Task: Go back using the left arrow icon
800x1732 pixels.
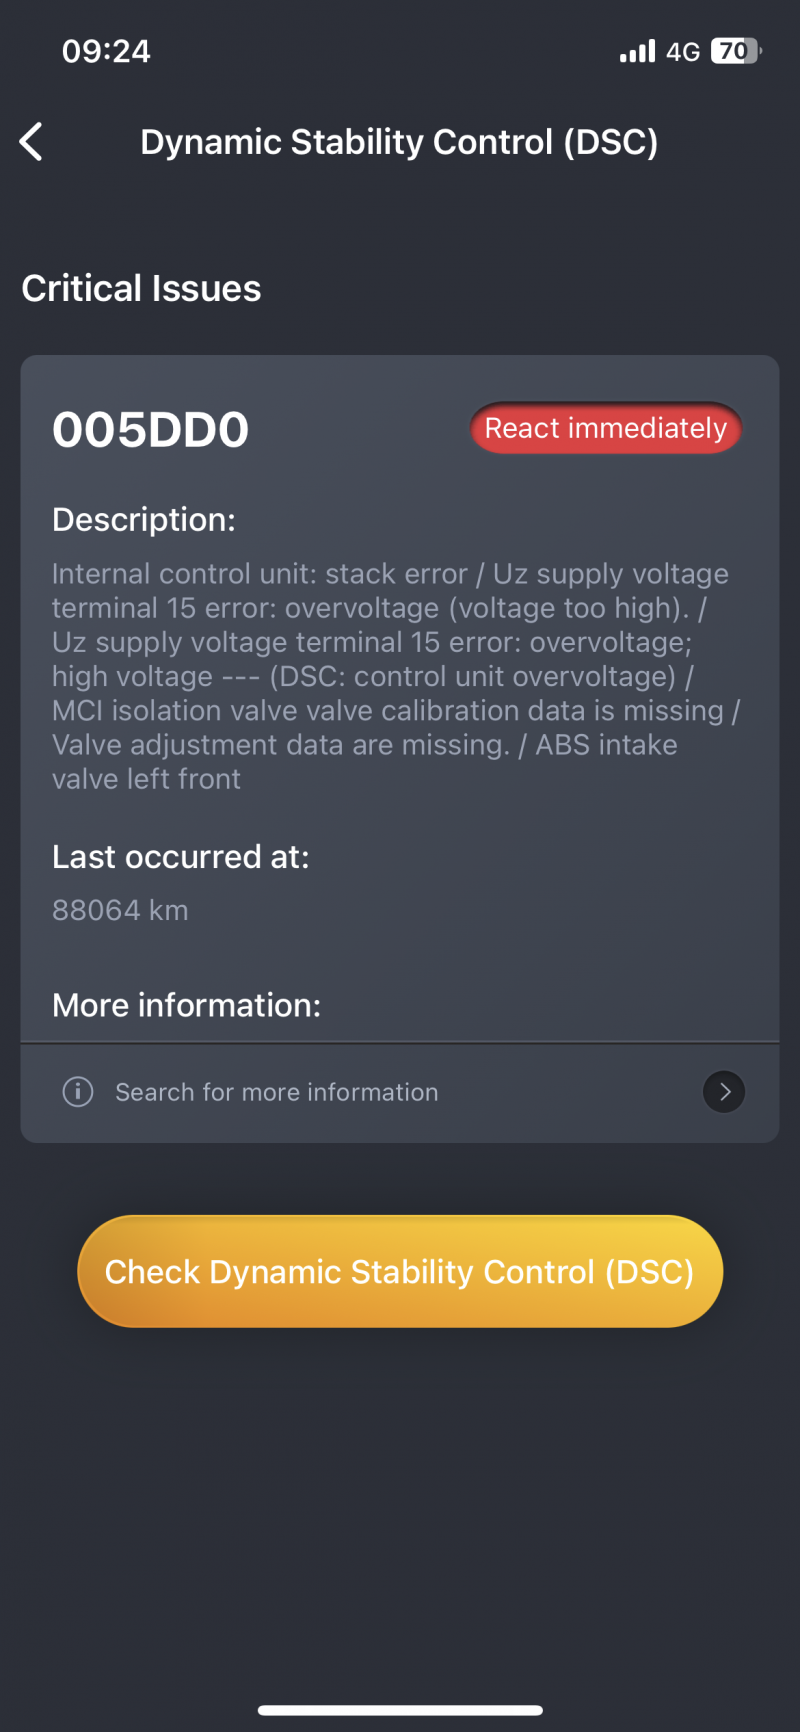Action: (31, 142)
